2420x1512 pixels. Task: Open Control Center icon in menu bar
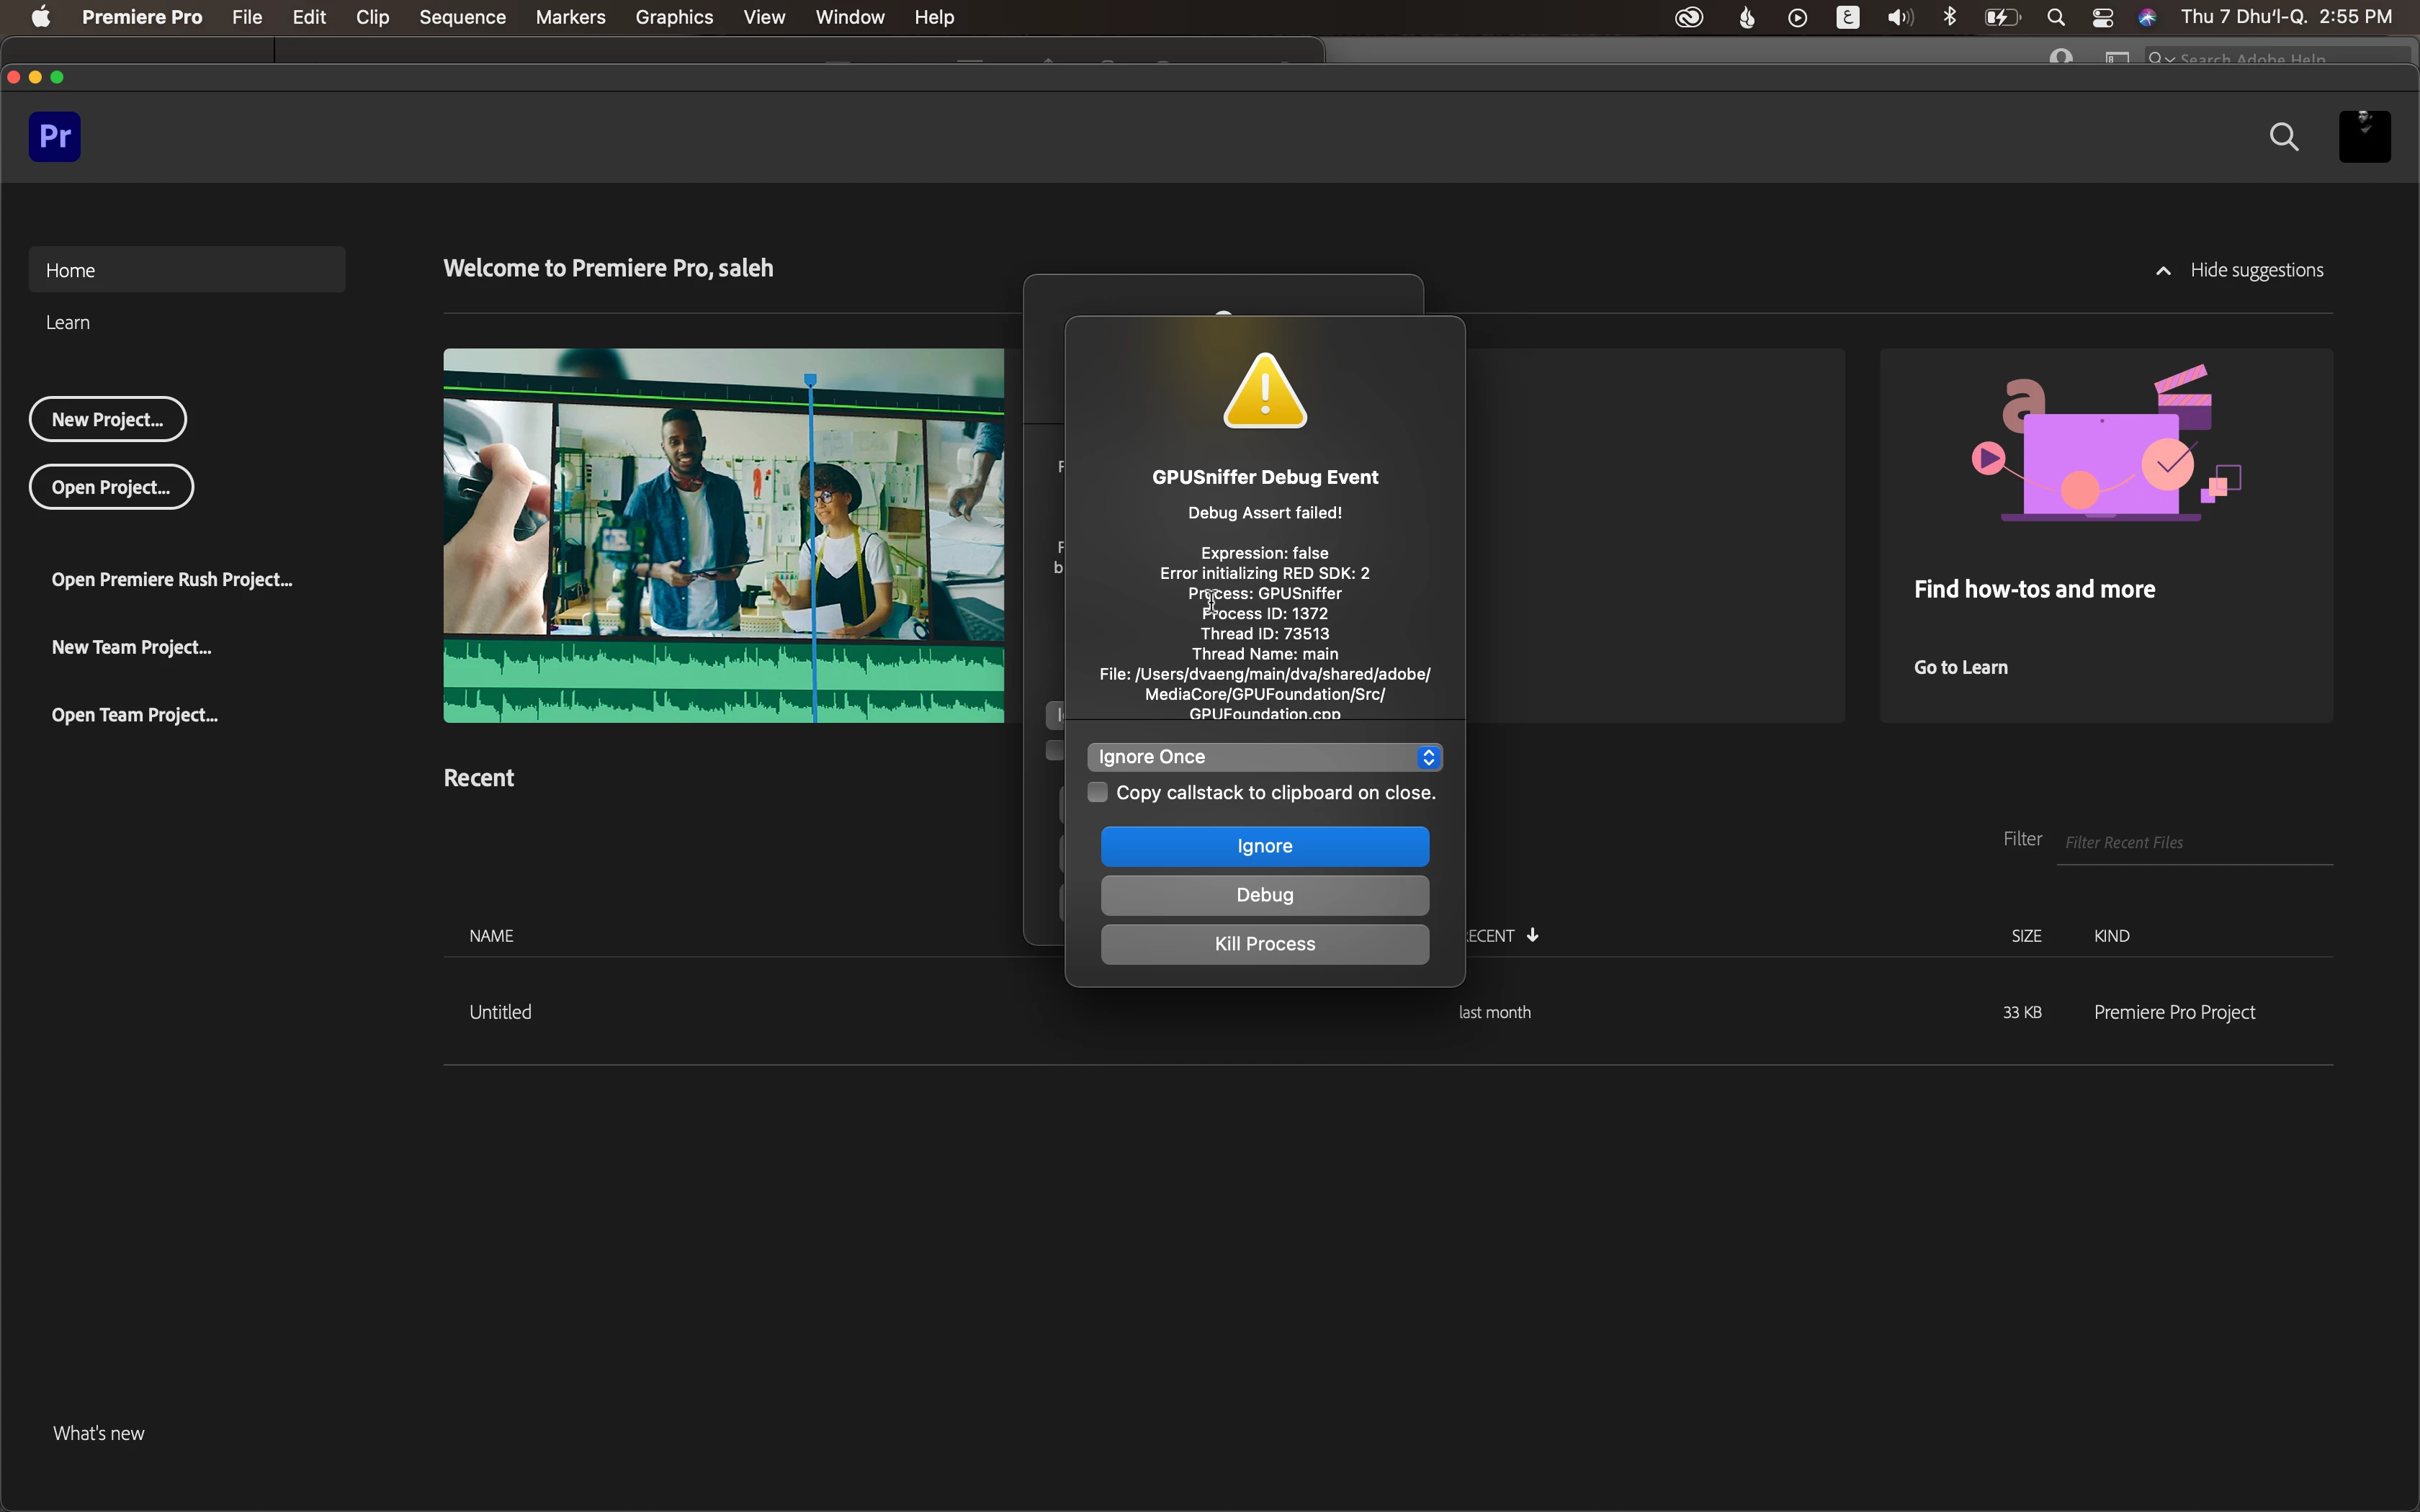2102,17
